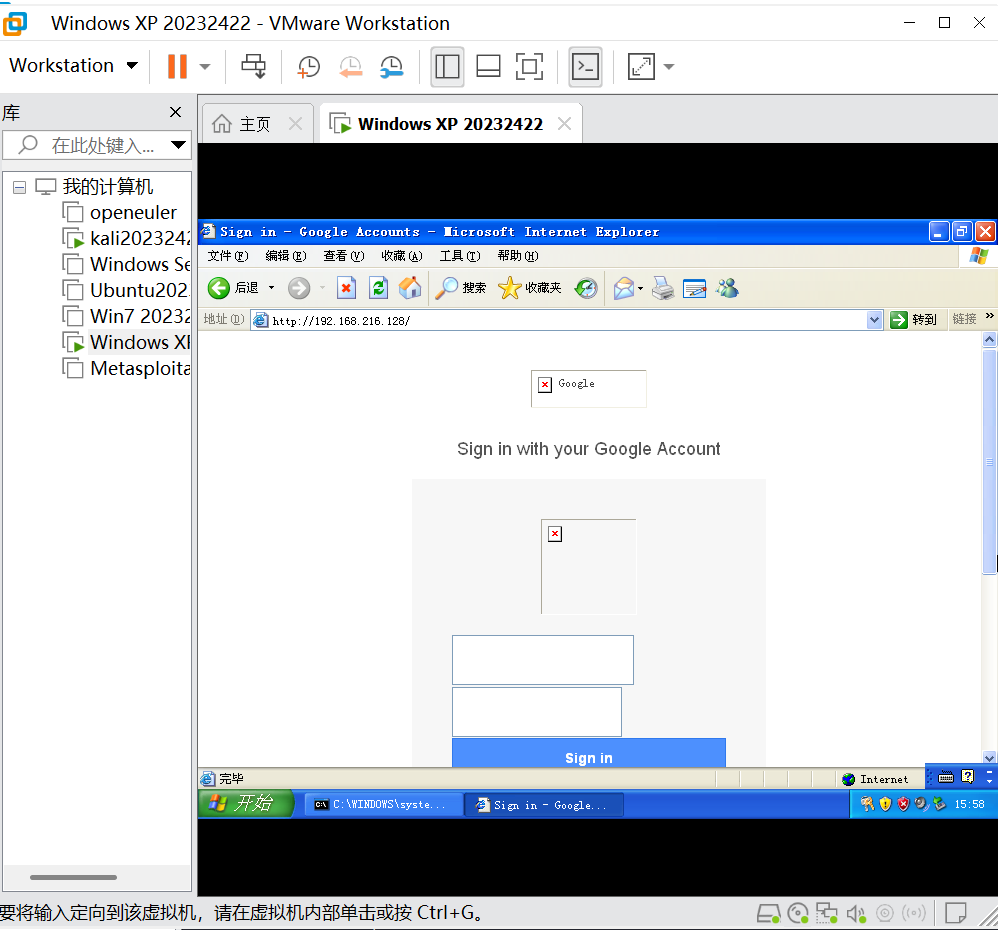Click the IE address bar URL
Screen dimensions: 998x930
click(341, 321)
